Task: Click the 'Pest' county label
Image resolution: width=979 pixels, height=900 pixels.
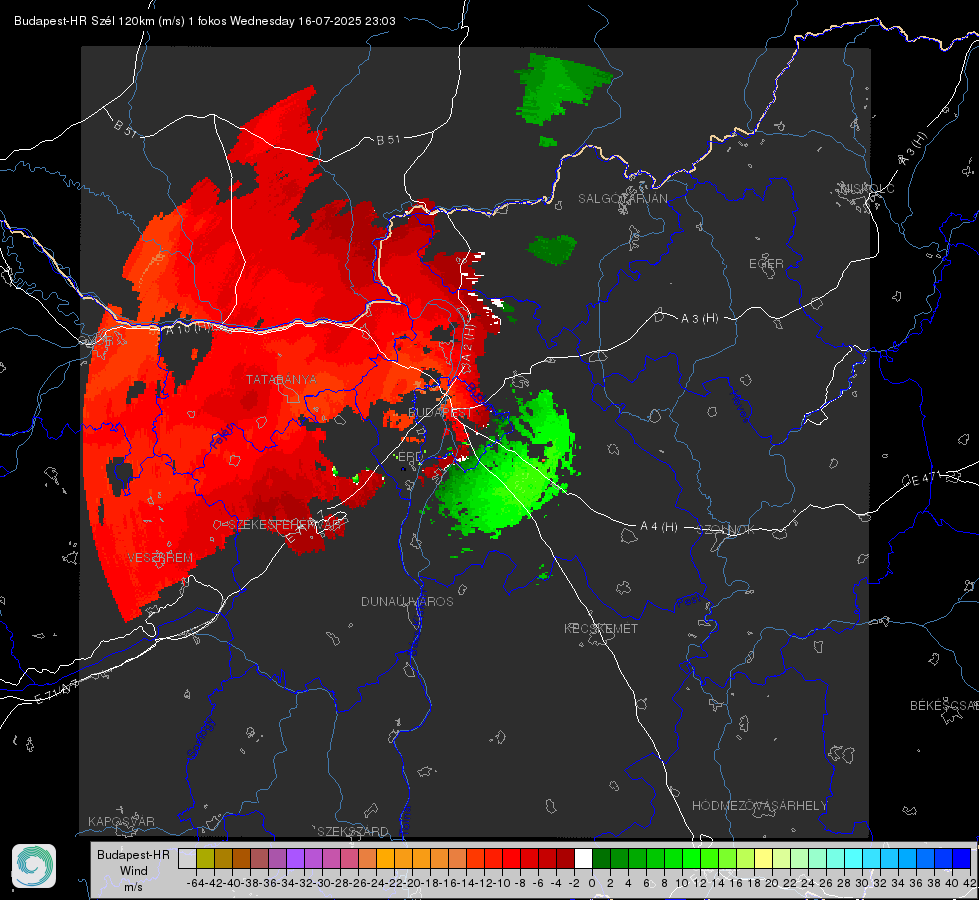Action: click(689, 603)
